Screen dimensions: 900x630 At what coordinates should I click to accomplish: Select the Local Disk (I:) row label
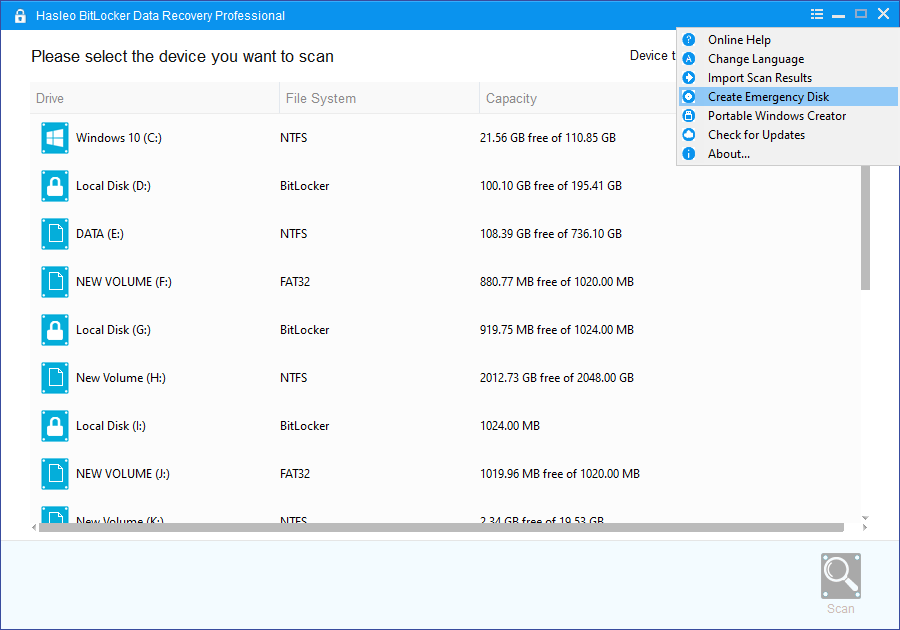coord(111,426)
